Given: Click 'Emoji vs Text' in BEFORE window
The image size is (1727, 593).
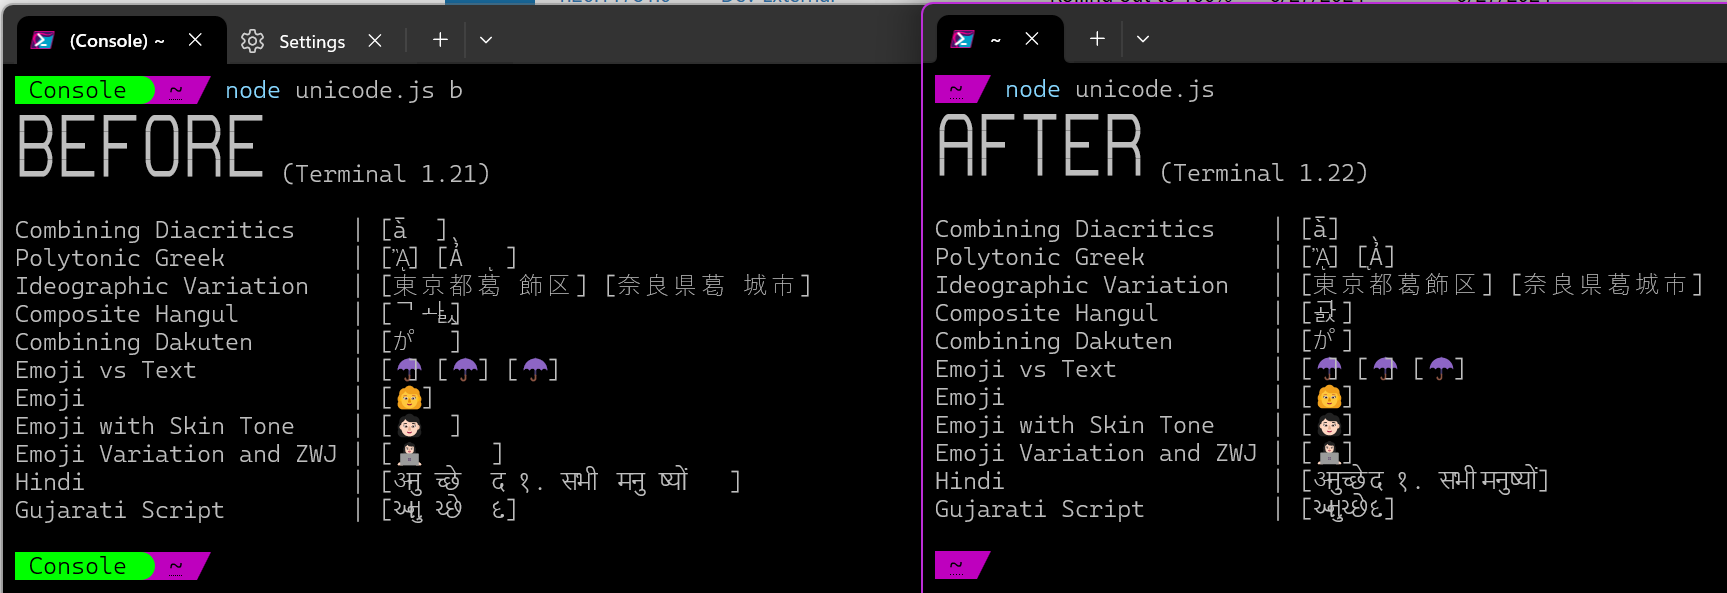Looking at the screenshot, I should click(106, 370).
